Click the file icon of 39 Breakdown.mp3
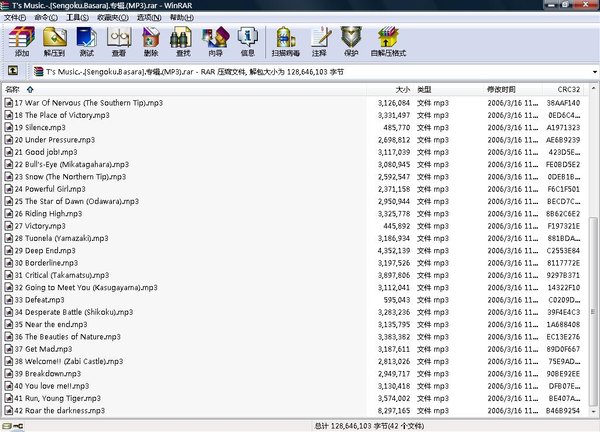 tap(8, 373)
